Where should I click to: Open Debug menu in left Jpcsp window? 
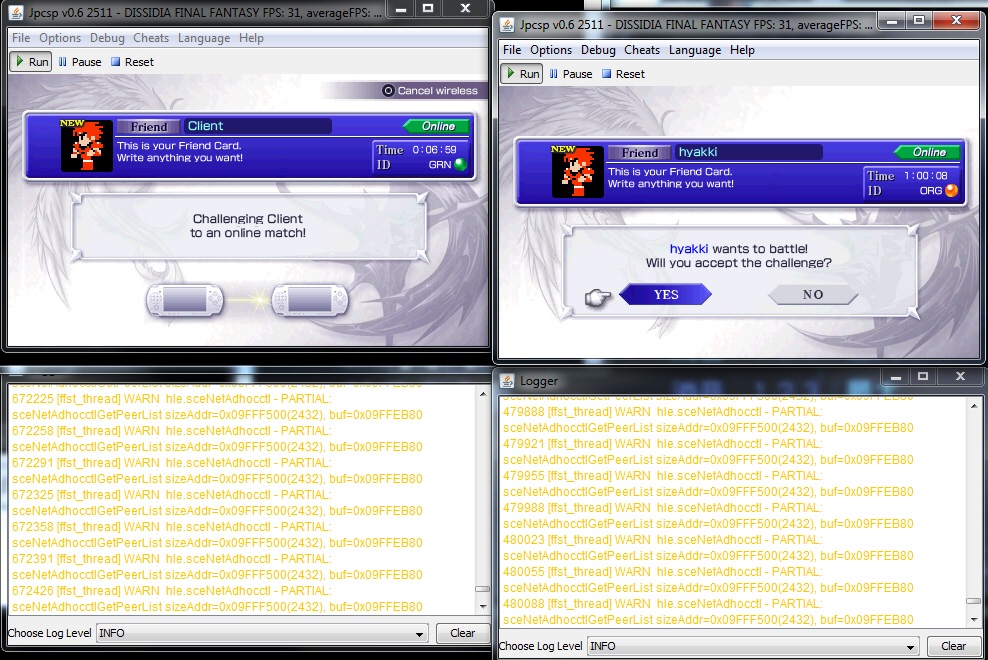click(107, 38)
